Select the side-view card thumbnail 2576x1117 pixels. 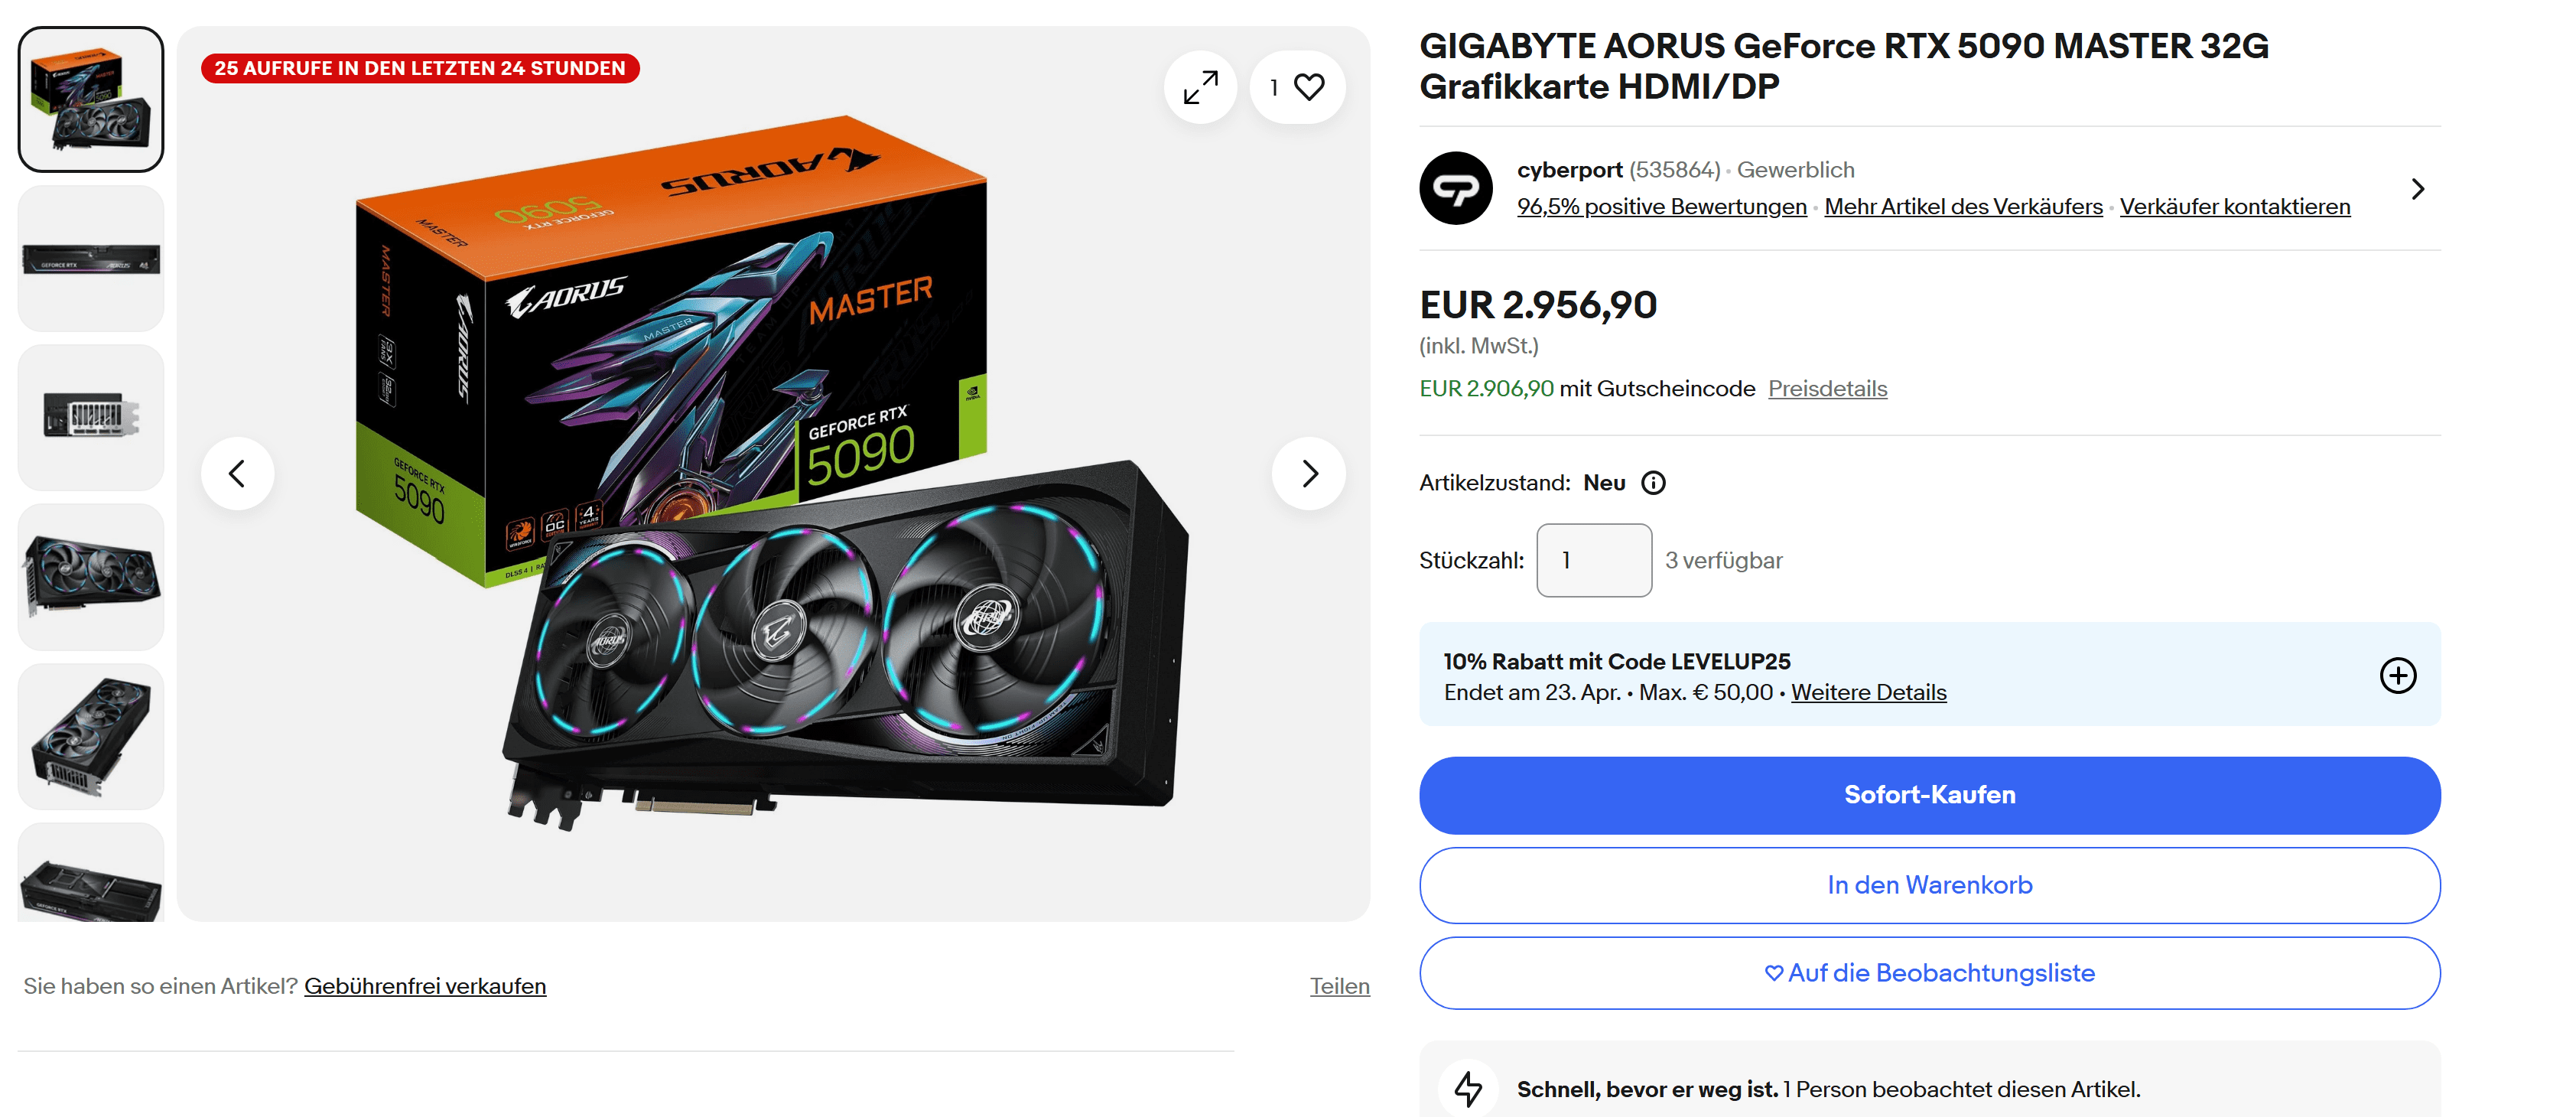pyautogui.click(x=91, y=259)
